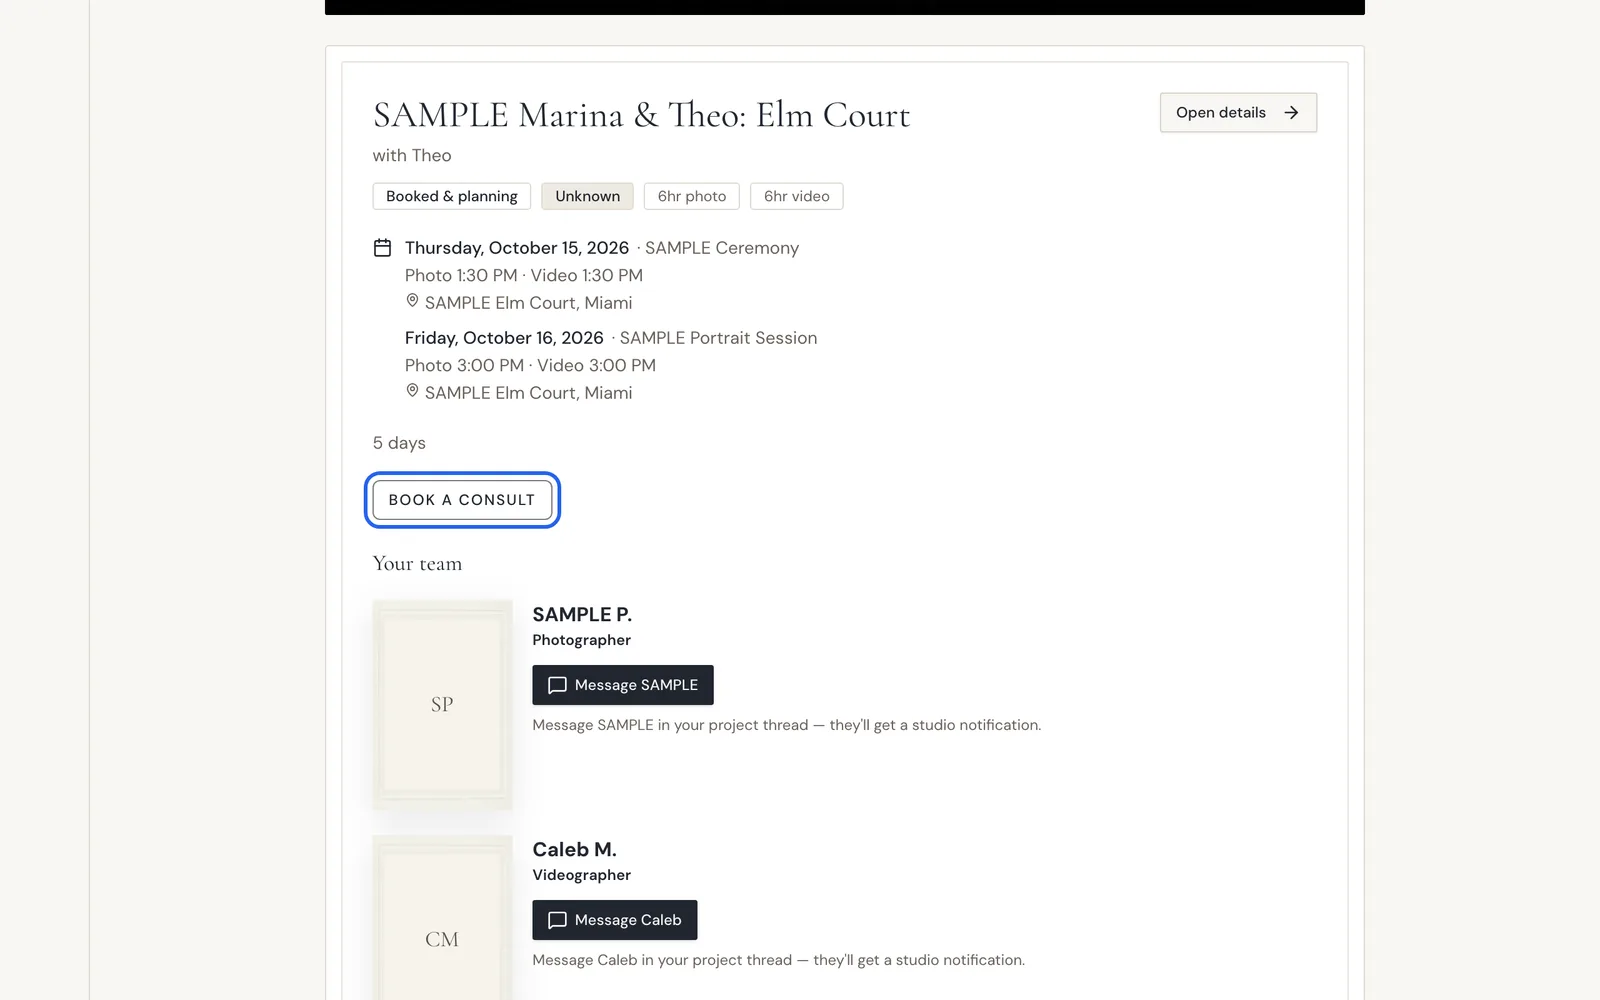Click chat bubble icon on Message SAMPLE
This screenshot has height=1000, width=1600.
pos(557,685)
